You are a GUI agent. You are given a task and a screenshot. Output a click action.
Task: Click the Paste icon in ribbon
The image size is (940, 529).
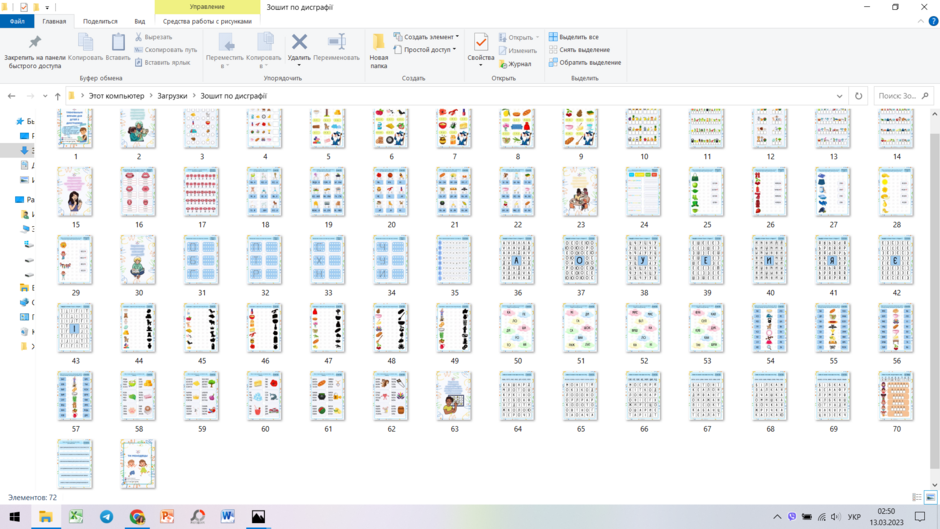coord(118,42)
